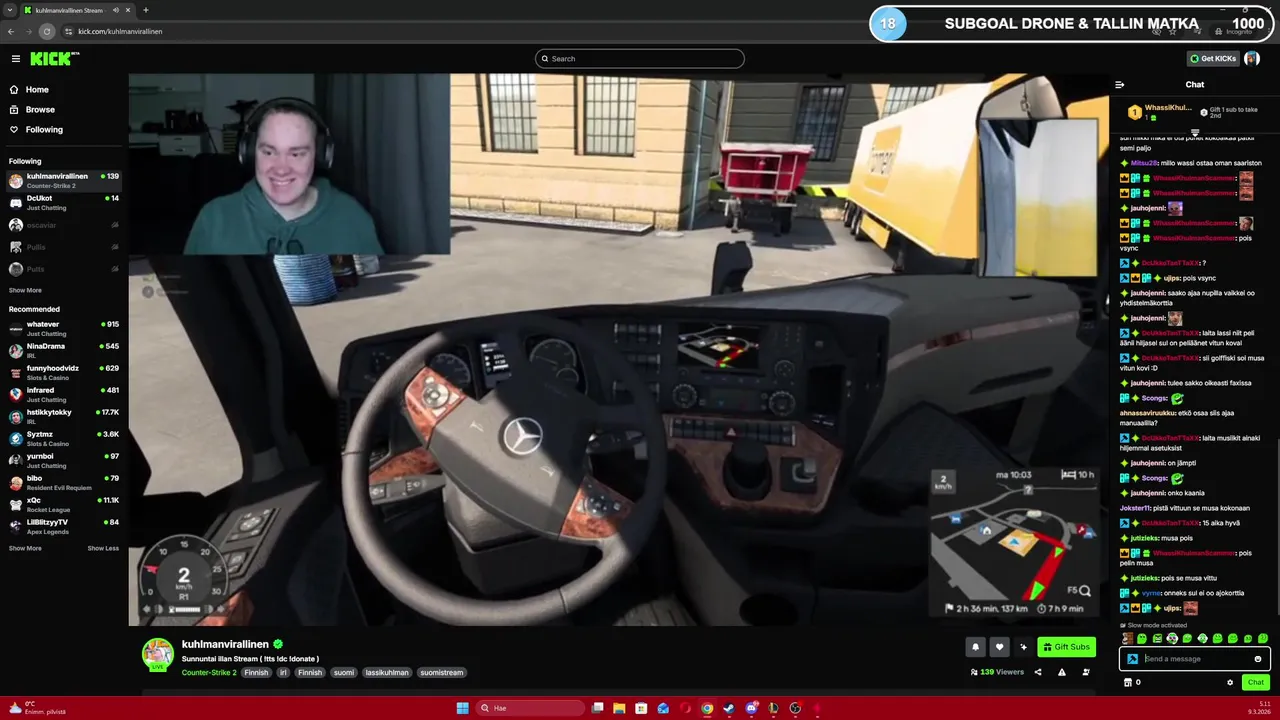Open hstikkytokky channel in Recommended list
This screenshot has height=720, width=1280.
(64, 416)
